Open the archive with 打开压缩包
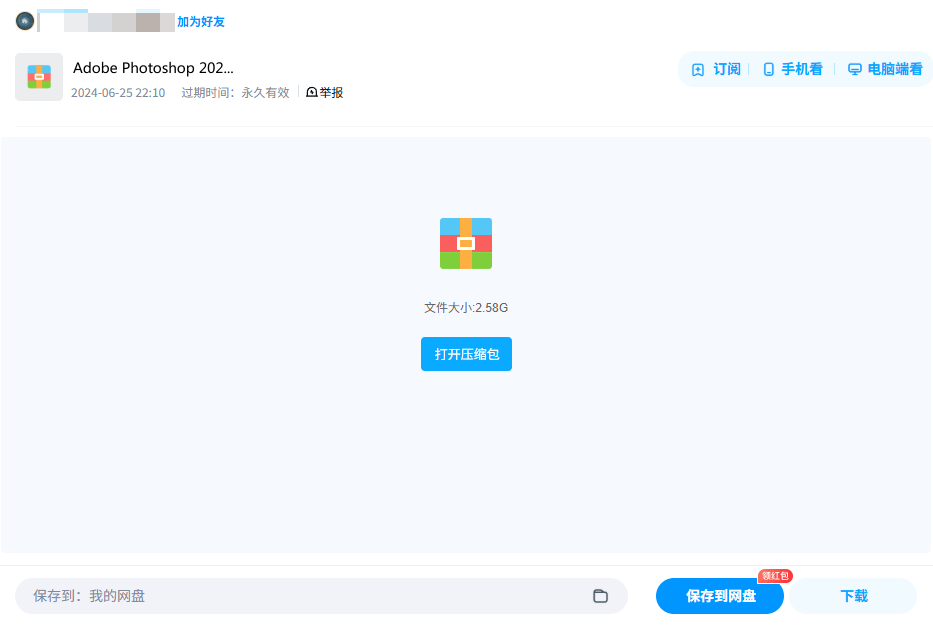933x626 pixels. pyautogui.click(x=465, y=353)
